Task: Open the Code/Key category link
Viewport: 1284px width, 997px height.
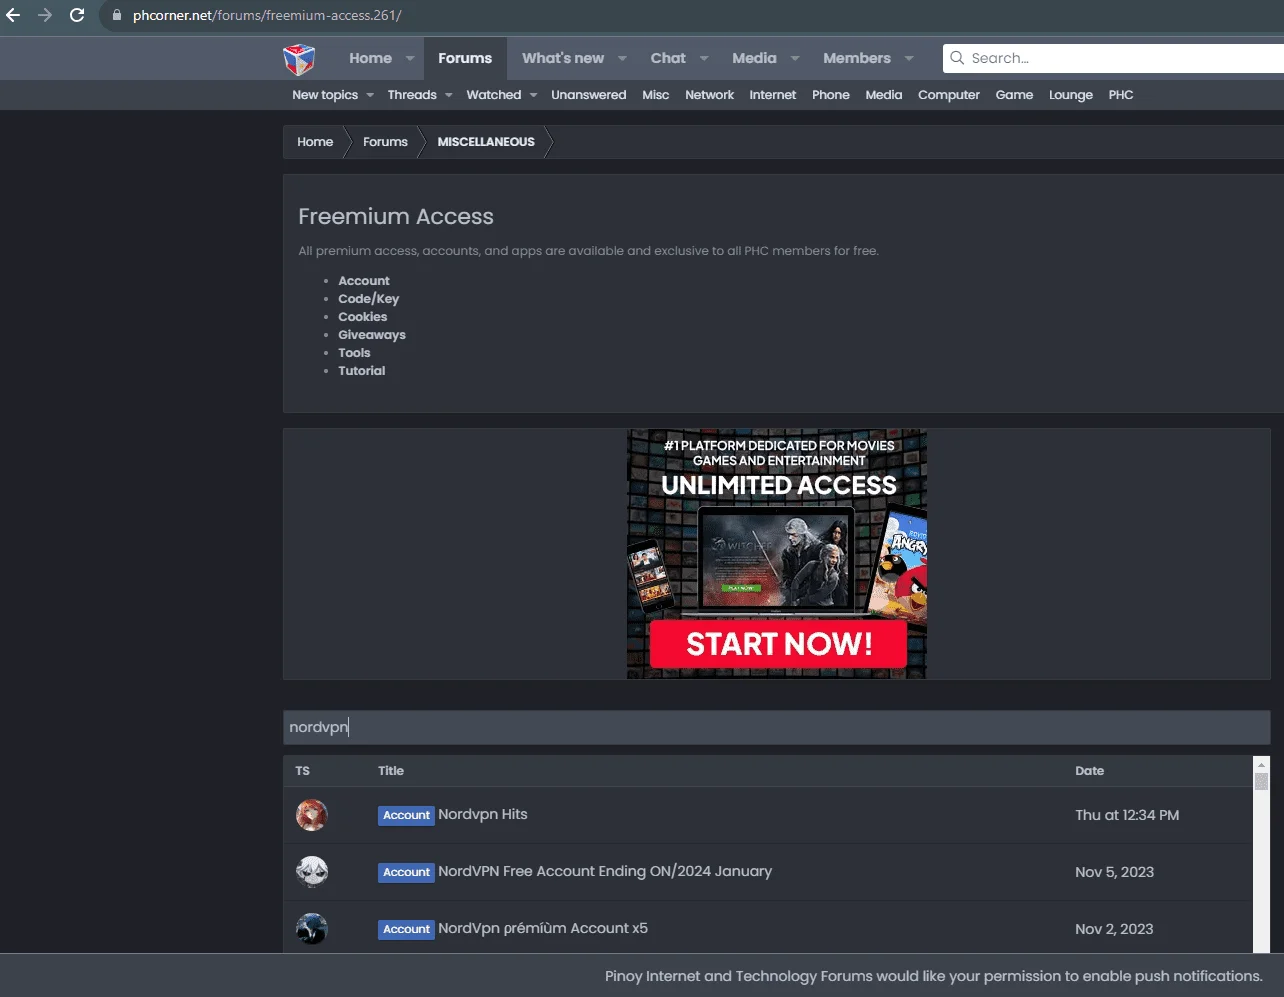Action: coord(368,299)
